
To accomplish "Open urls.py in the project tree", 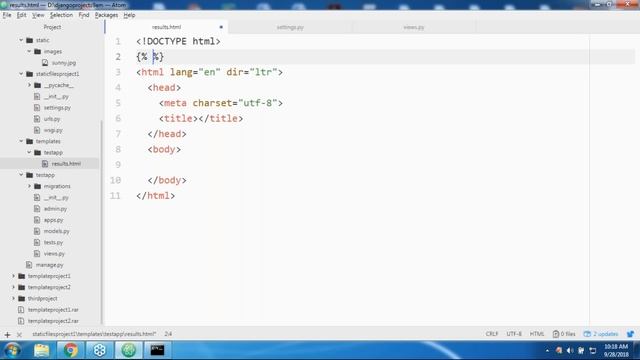I will tap(52, 119).
